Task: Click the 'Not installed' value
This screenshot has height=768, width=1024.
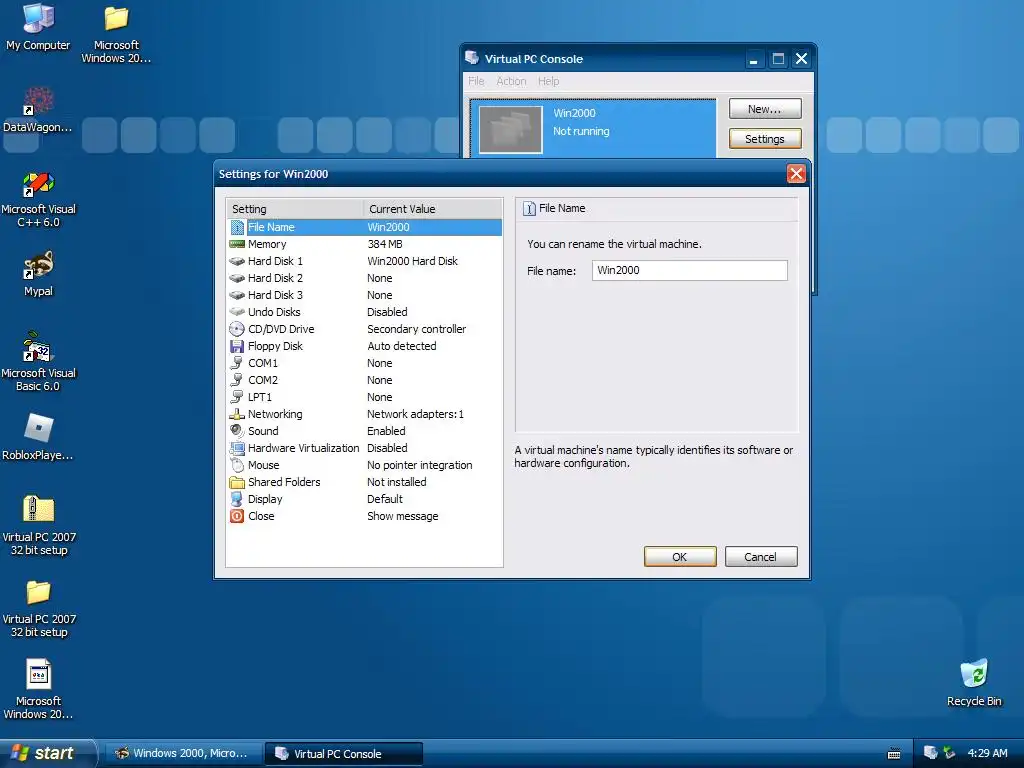Action: (x=396, y=482)
